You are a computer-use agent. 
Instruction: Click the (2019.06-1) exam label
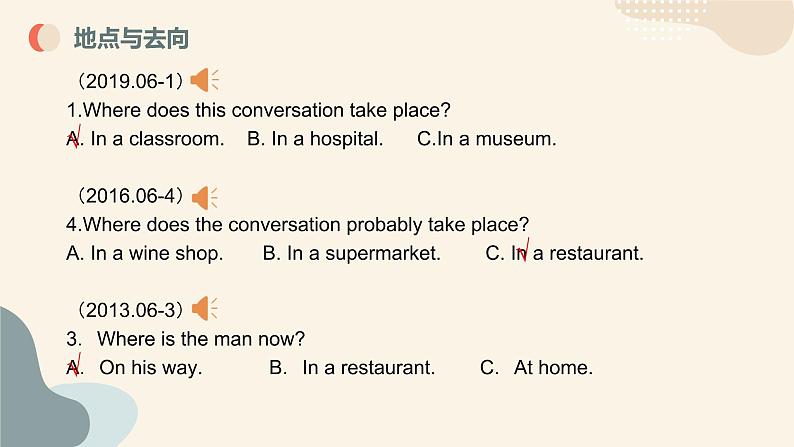(x=130, y=81)
